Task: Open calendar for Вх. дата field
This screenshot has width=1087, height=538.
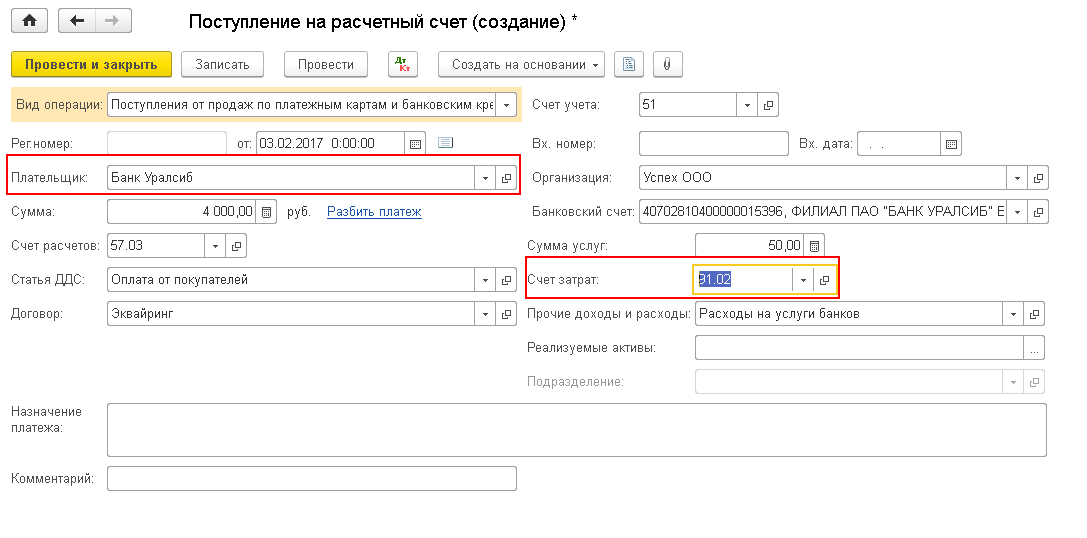Action: pos(952,143)
